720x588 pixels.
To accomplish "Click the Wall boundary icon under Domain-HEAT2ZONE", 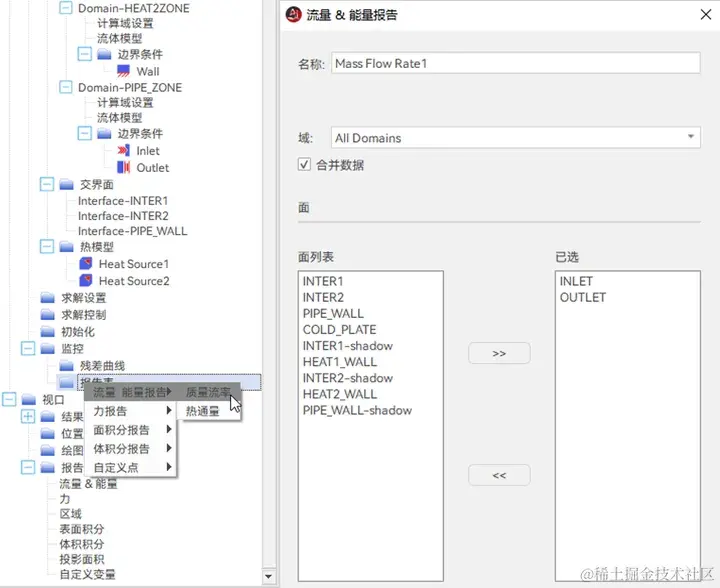I will [123, 71].
